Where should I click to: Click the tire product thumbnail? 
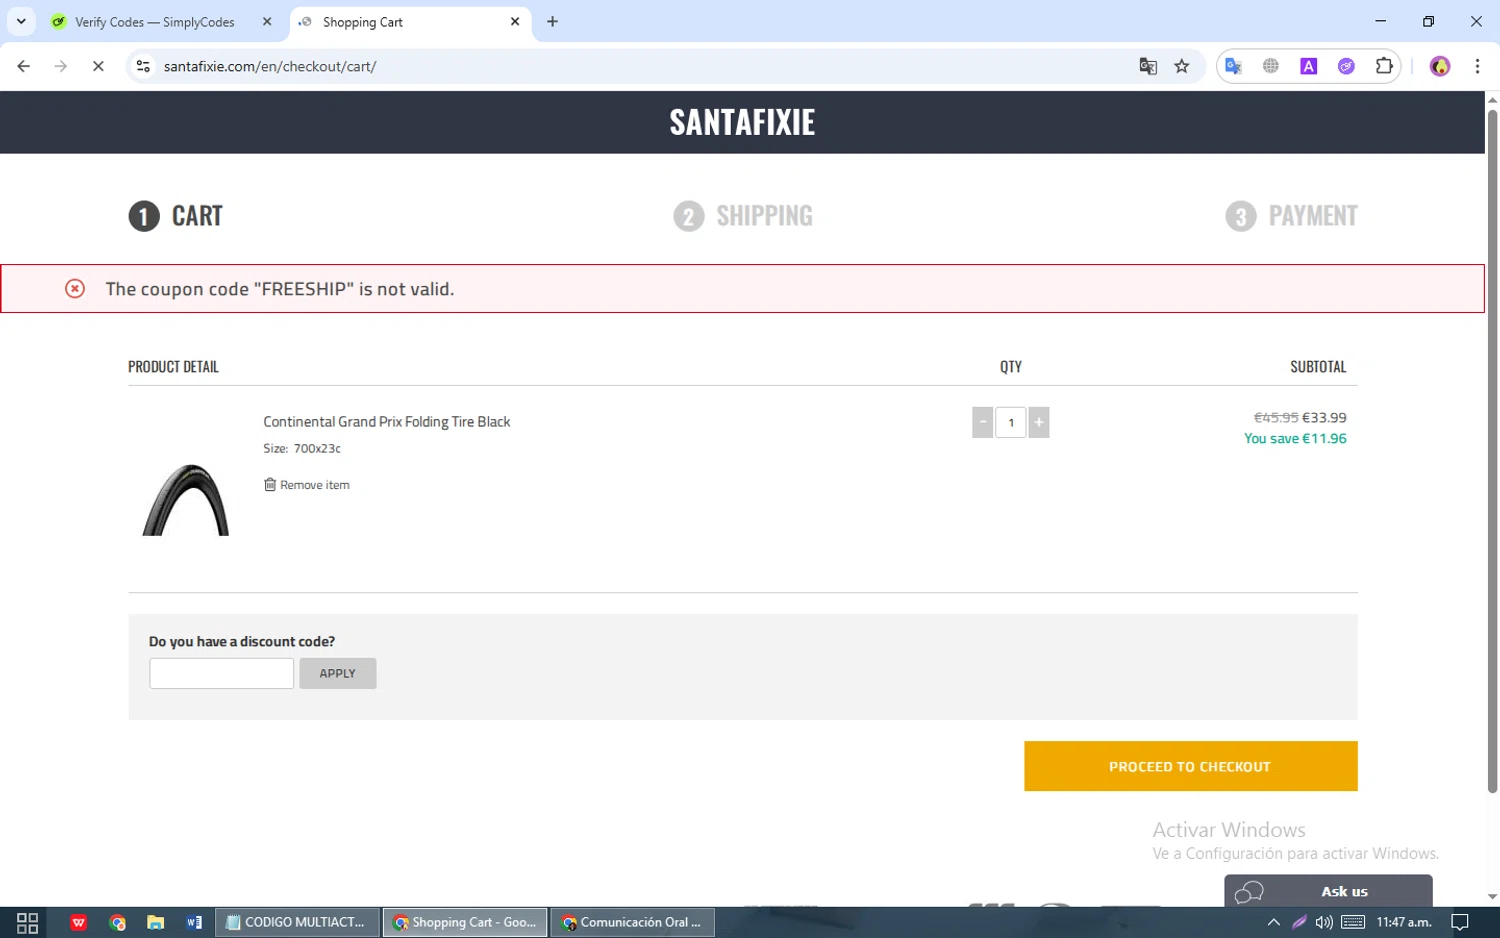point(186,498)
